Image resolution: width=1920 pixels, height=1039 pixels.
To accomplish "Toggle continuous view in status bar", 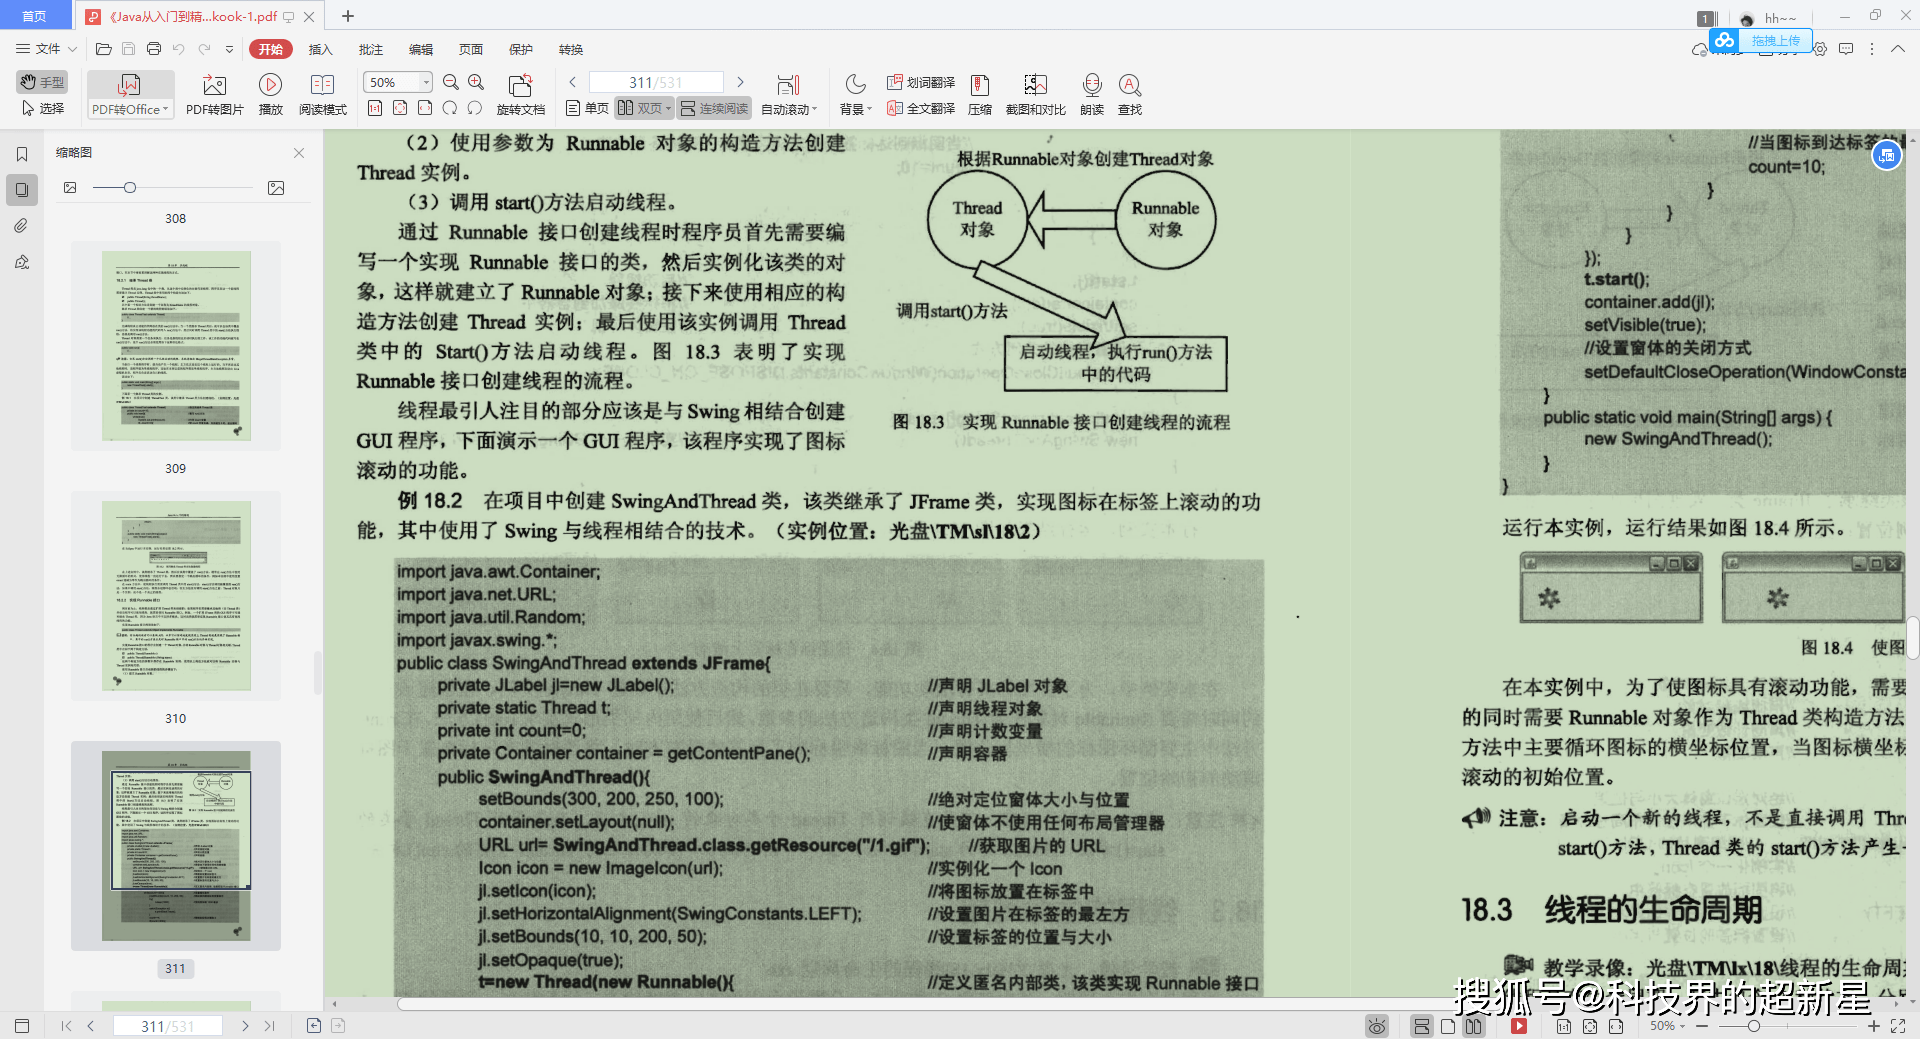I will (x=1421, y=1026).
